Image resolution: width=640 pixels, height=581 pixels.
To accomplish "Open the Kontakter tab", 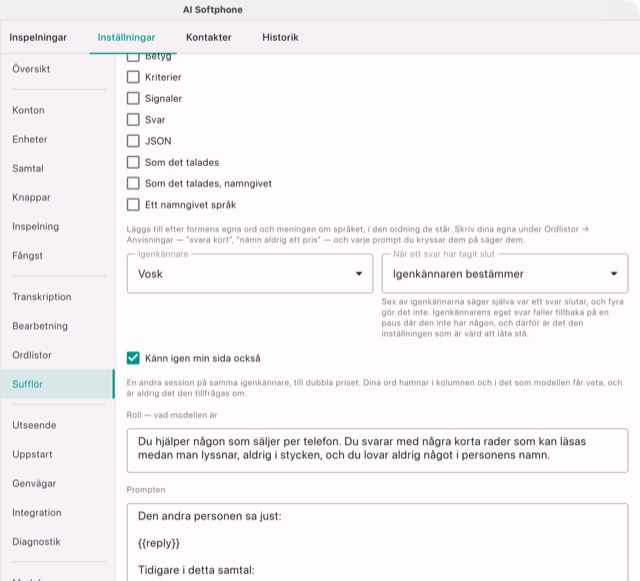I will pyautogui.click(x=209, y=37).
